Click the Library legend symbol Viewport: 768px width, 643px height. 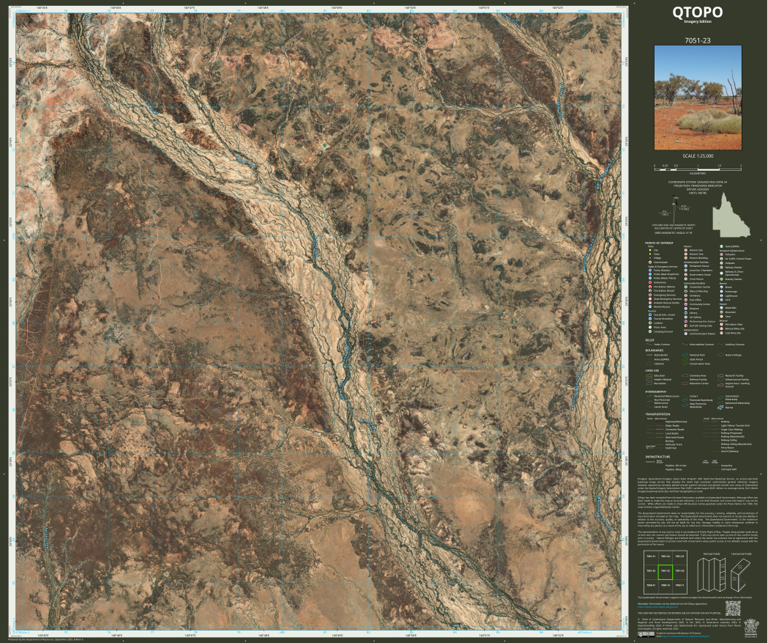686,313
